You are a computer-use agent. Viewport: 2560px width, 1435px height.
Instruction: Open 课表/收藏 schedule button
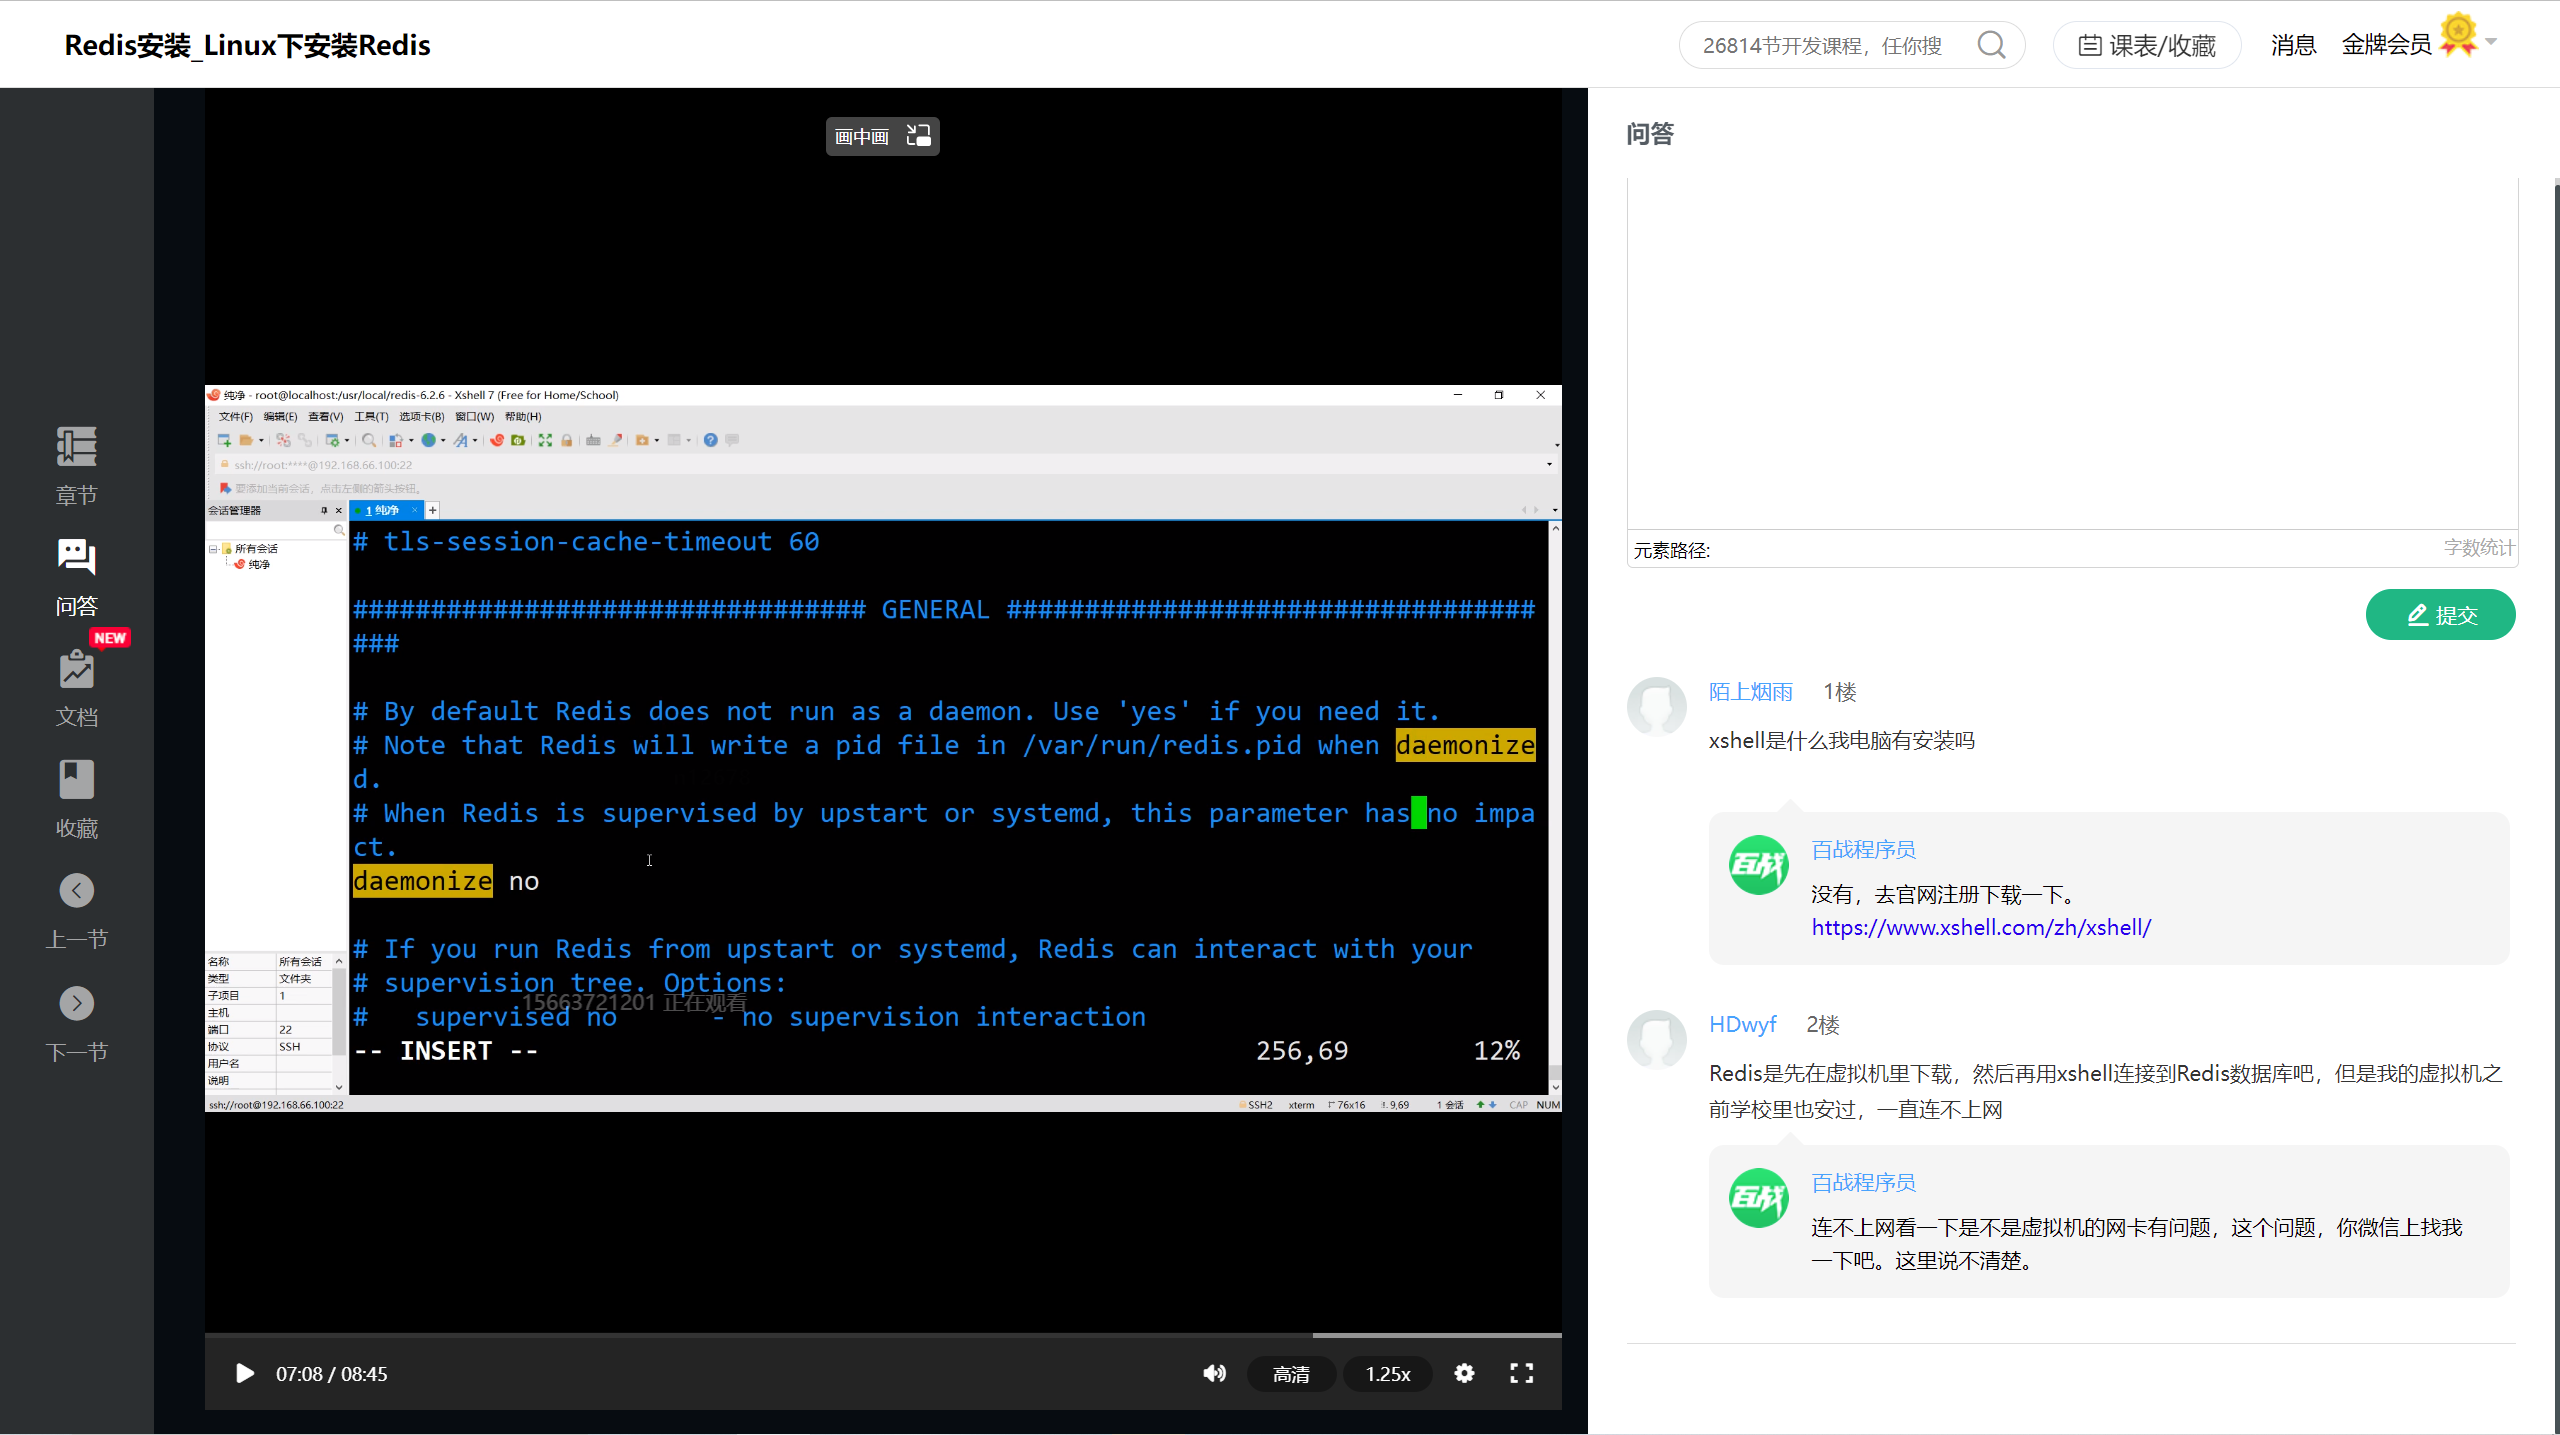[2146, 45]
